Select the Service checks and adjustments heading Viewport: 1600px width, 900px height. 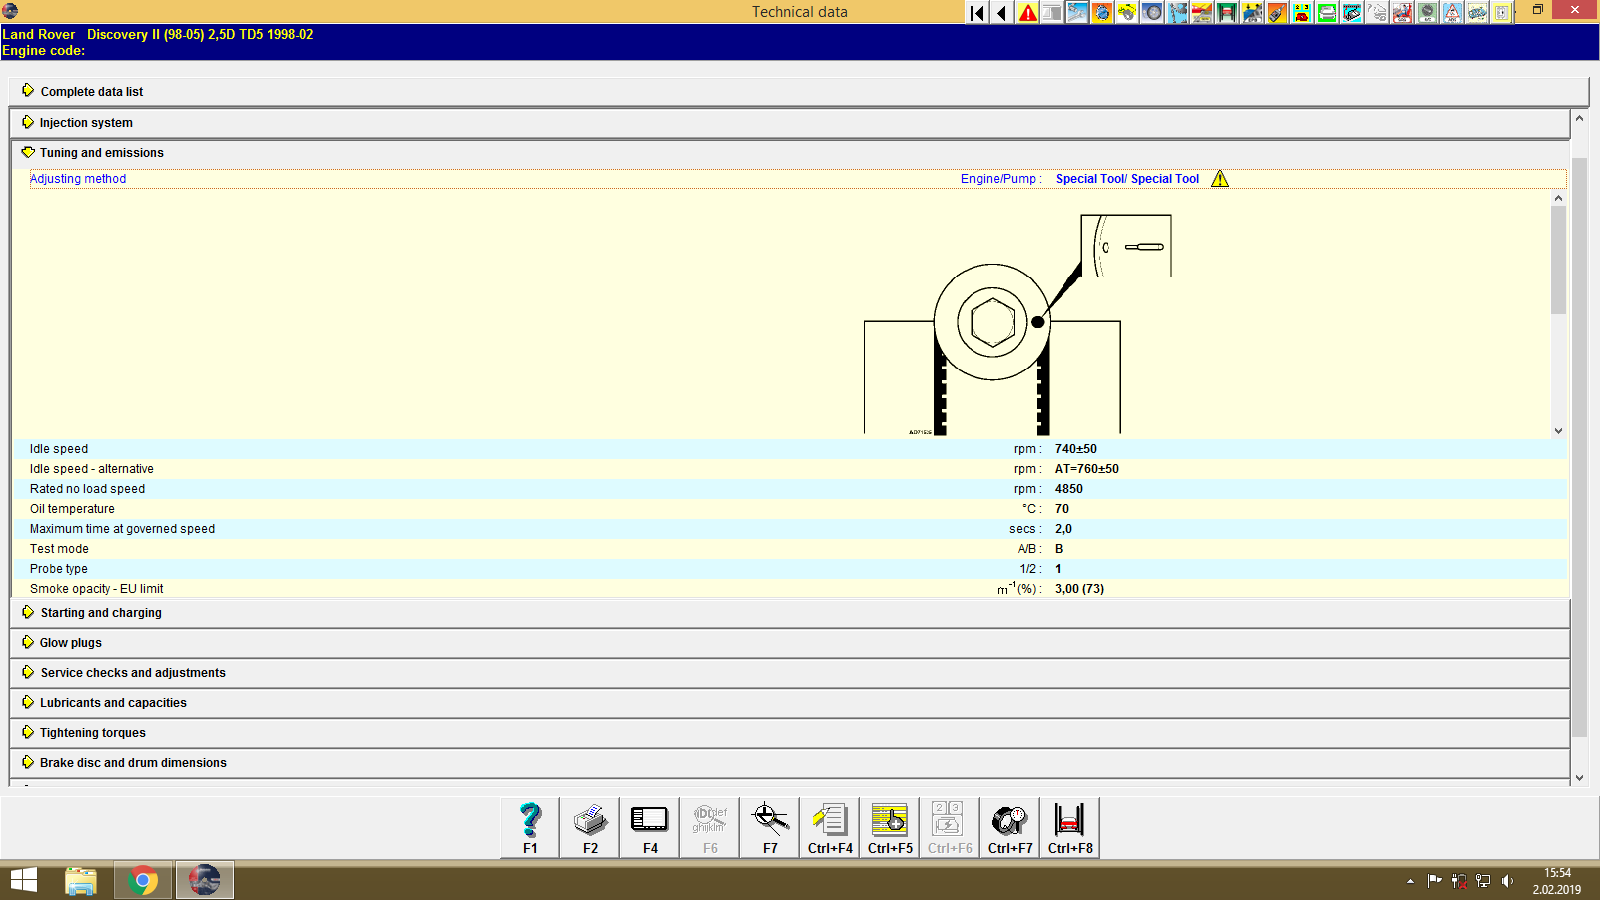(x=131, y=672)
